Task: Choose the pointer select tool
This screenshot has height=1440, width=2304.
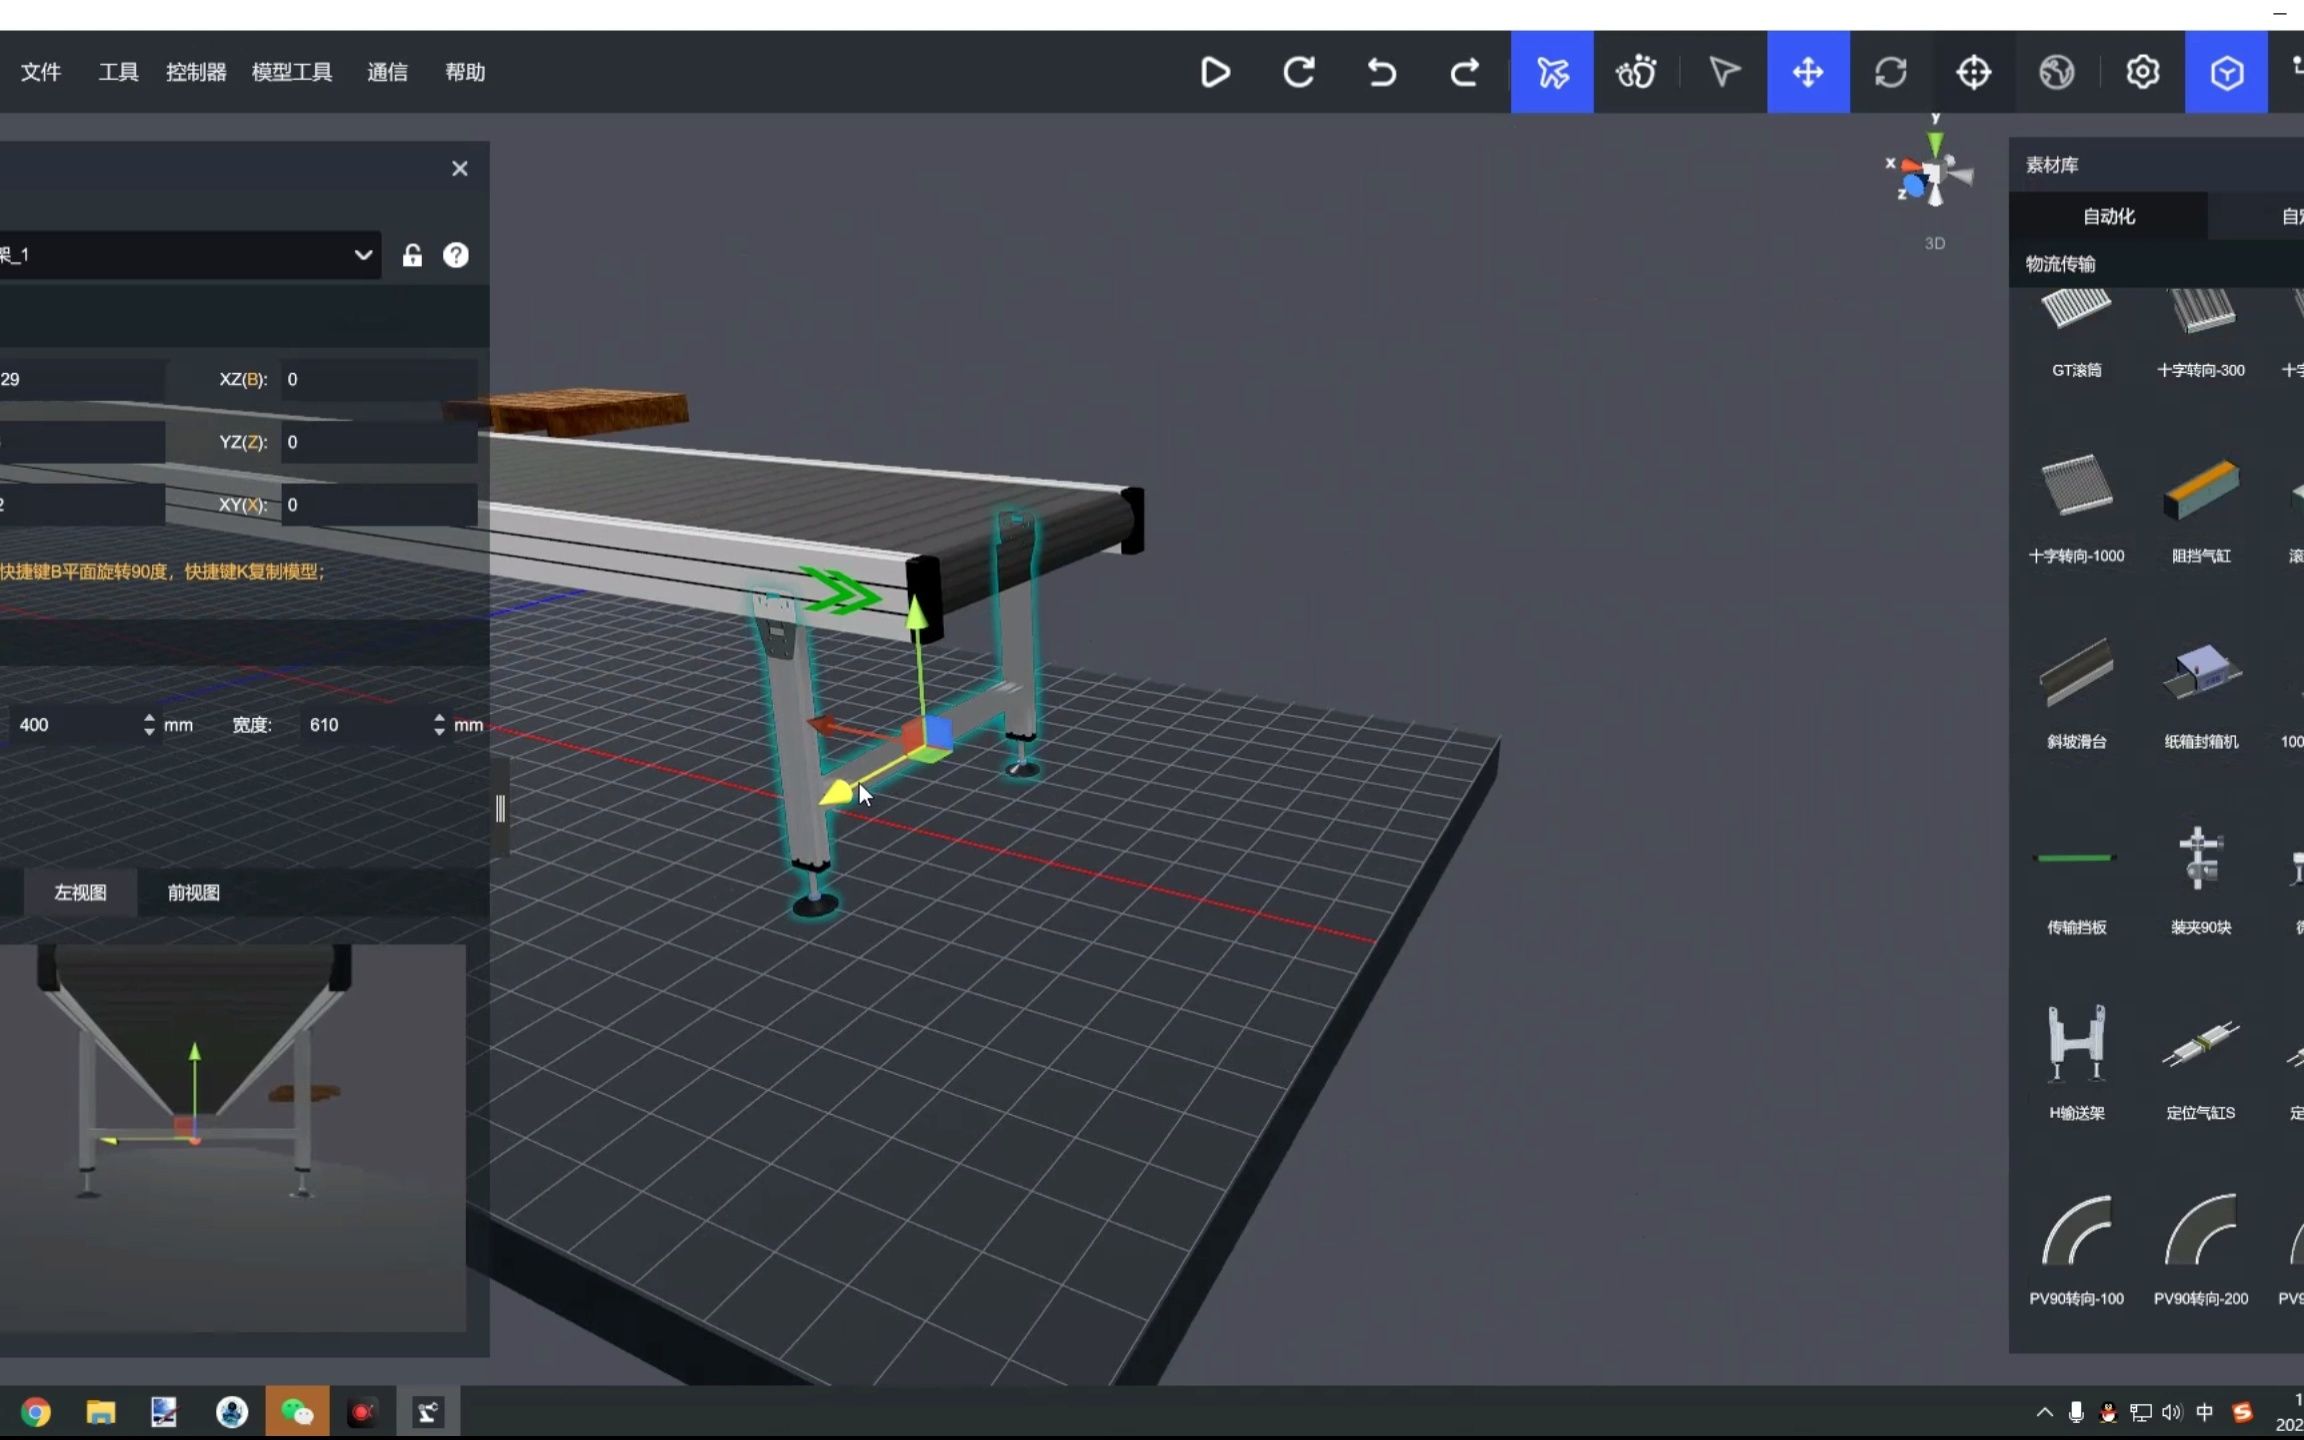Action: (1724, 72)
